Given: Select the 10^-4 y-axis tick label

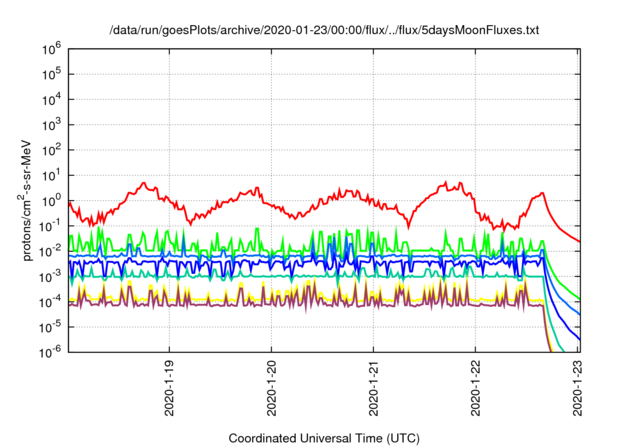Looking at the screenshot, I should click(51, 303).
